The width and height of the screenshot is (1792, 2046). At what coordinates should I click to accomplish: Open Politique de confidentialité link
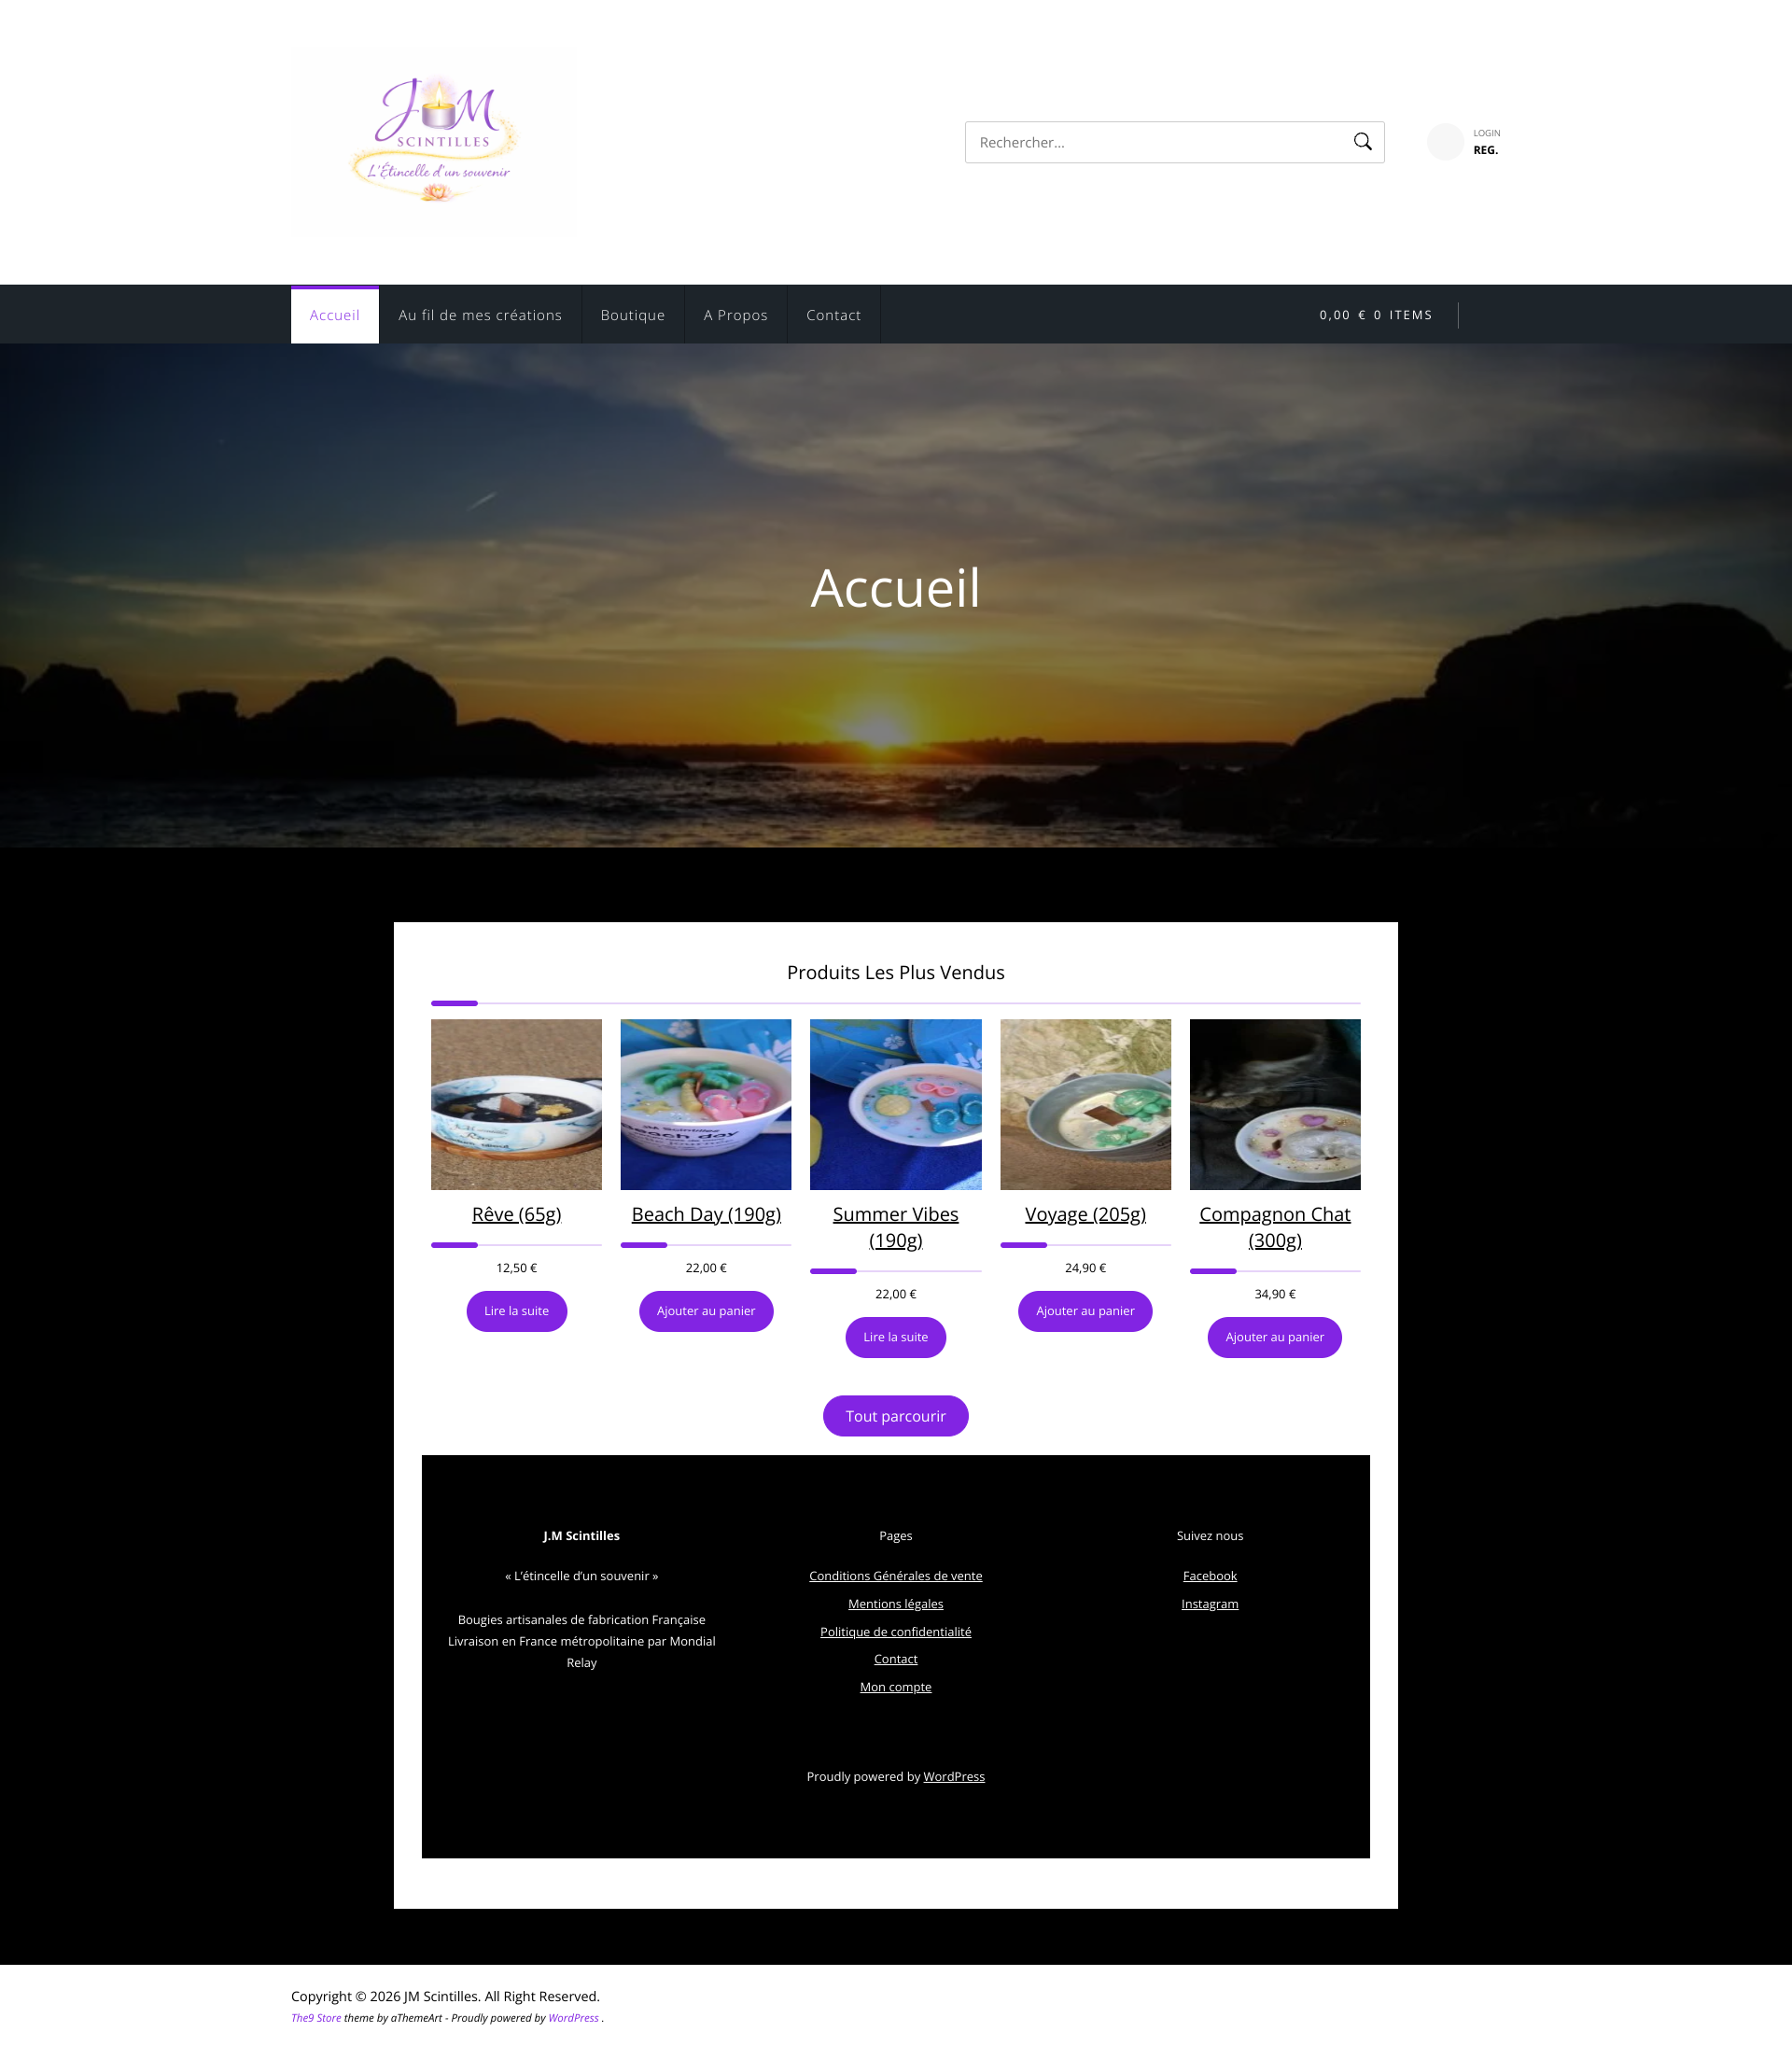coord(895,1632)
